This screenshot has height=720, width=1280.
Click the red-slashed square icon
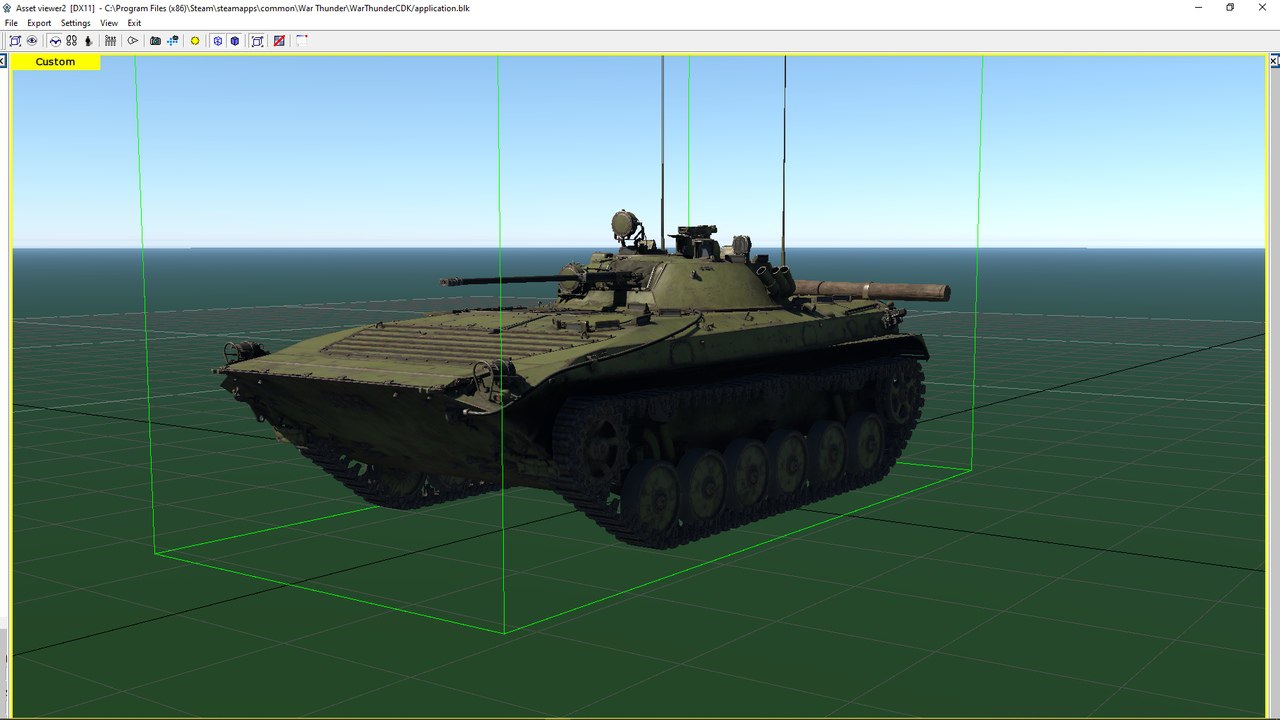click(x=279, y=41)
